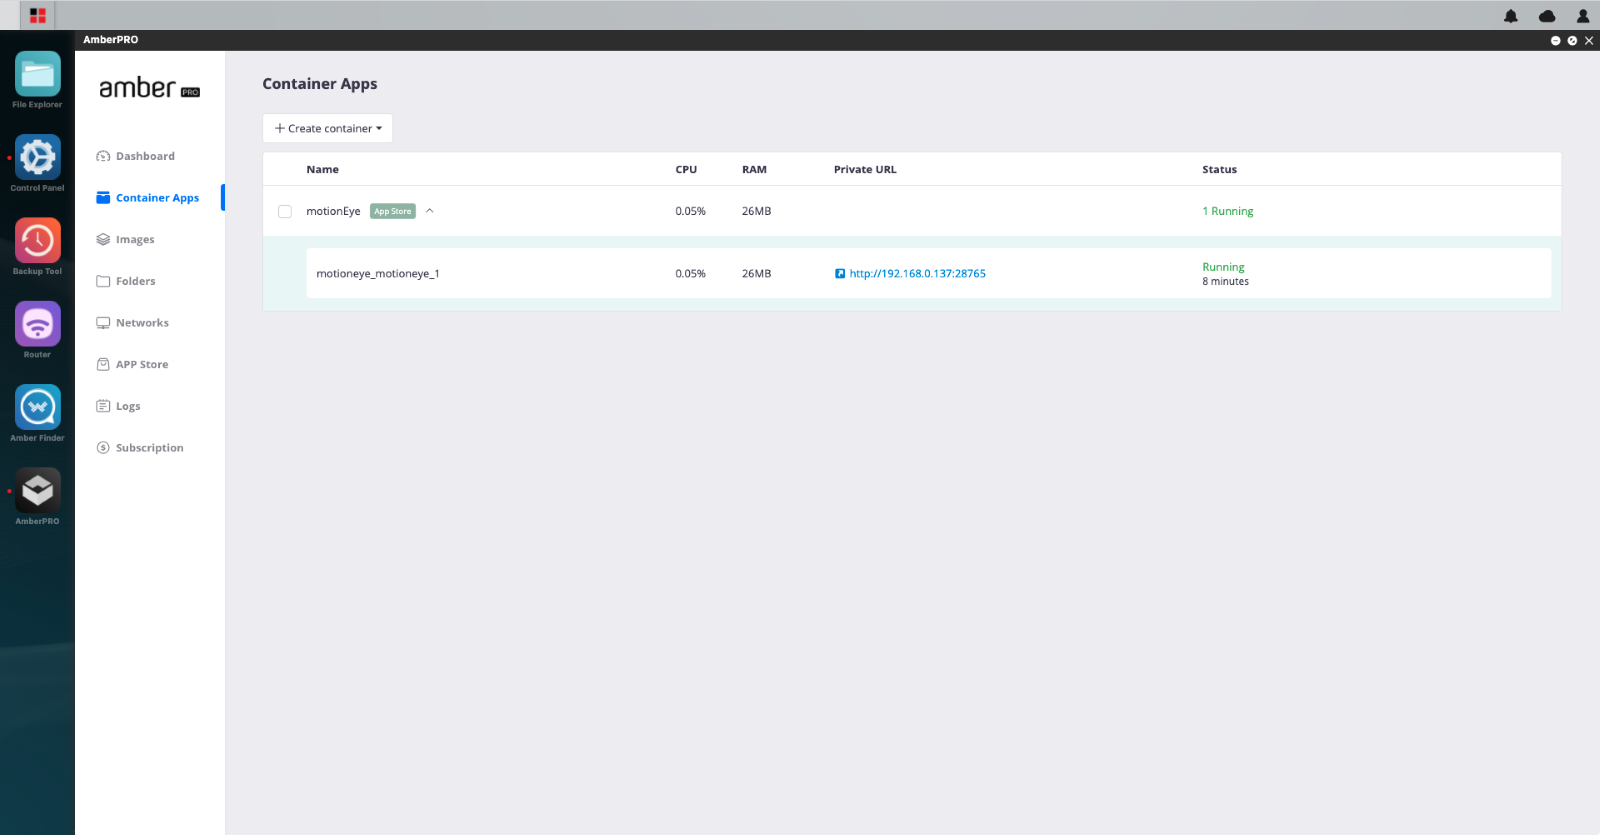Click the Dashboard gauge icon
This screenshot has width=1600, height=835.
[x=103, y=156]
